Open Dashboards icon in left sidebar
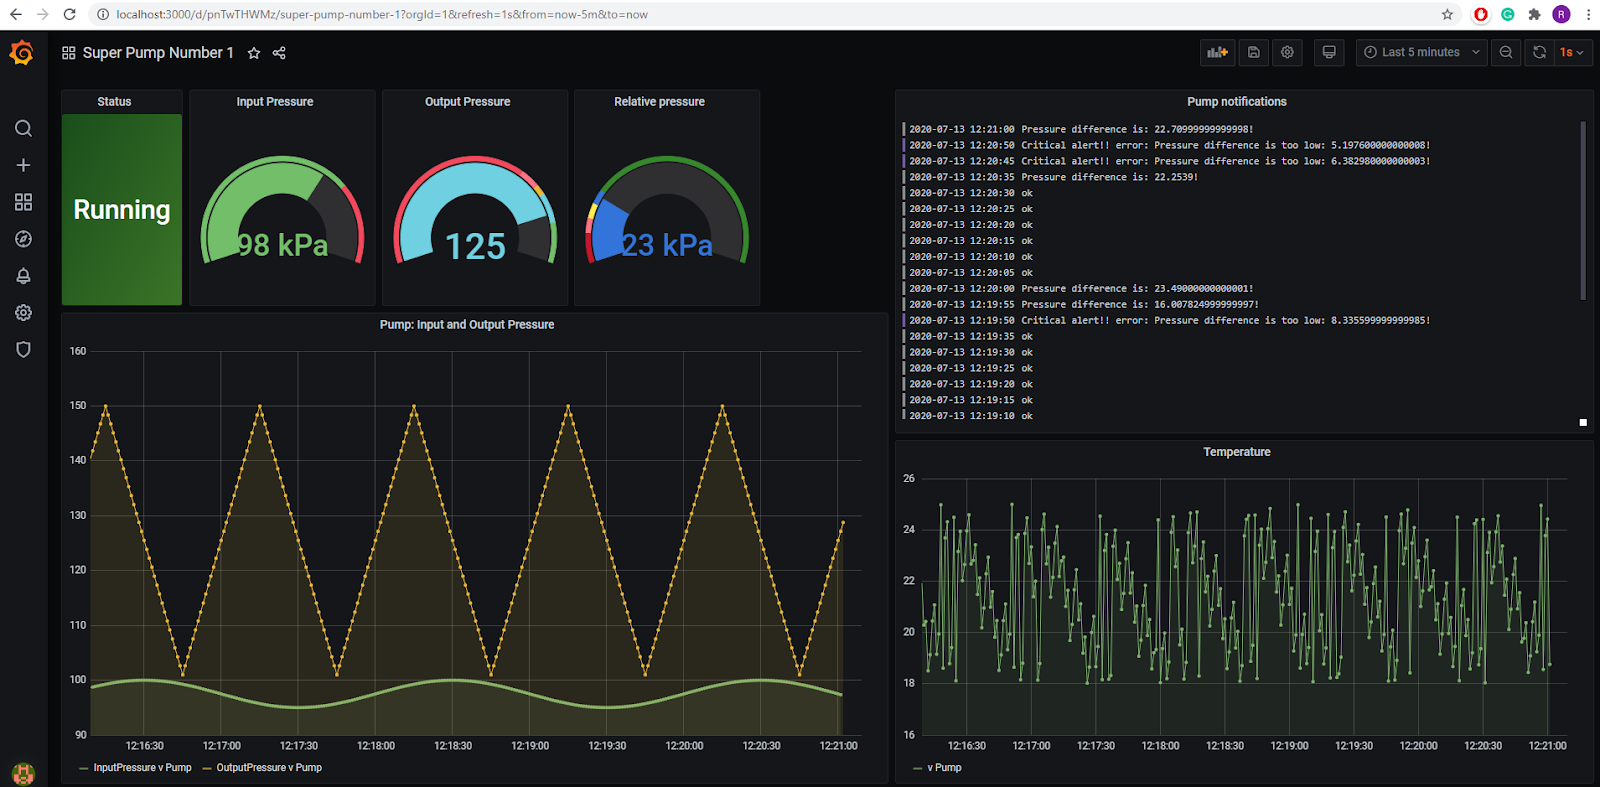The height and width of the screenshot is (787, 1600). pyautogui.click(x=23, y=202)
